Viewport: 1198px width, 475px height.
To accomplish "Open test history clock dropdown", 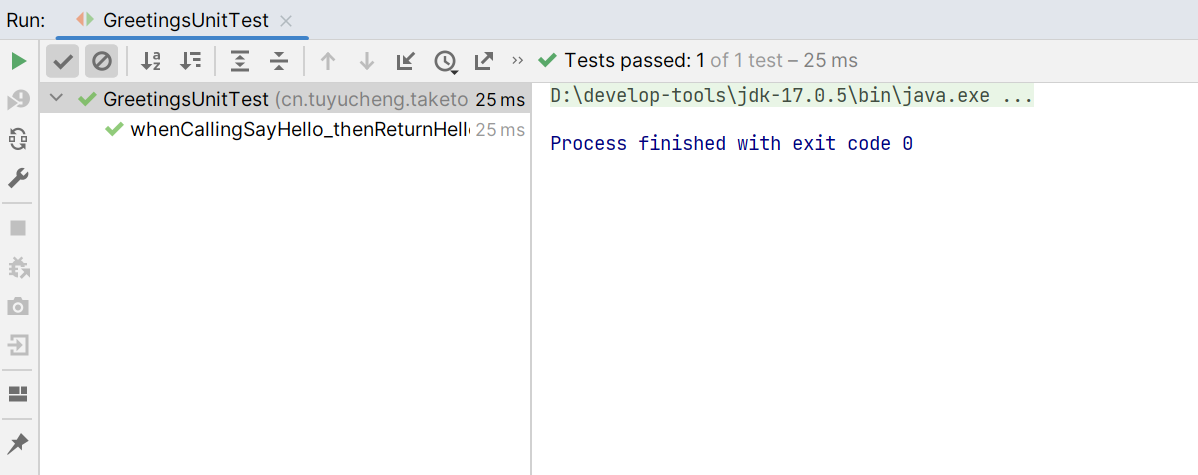I will (x=445, y=62).
